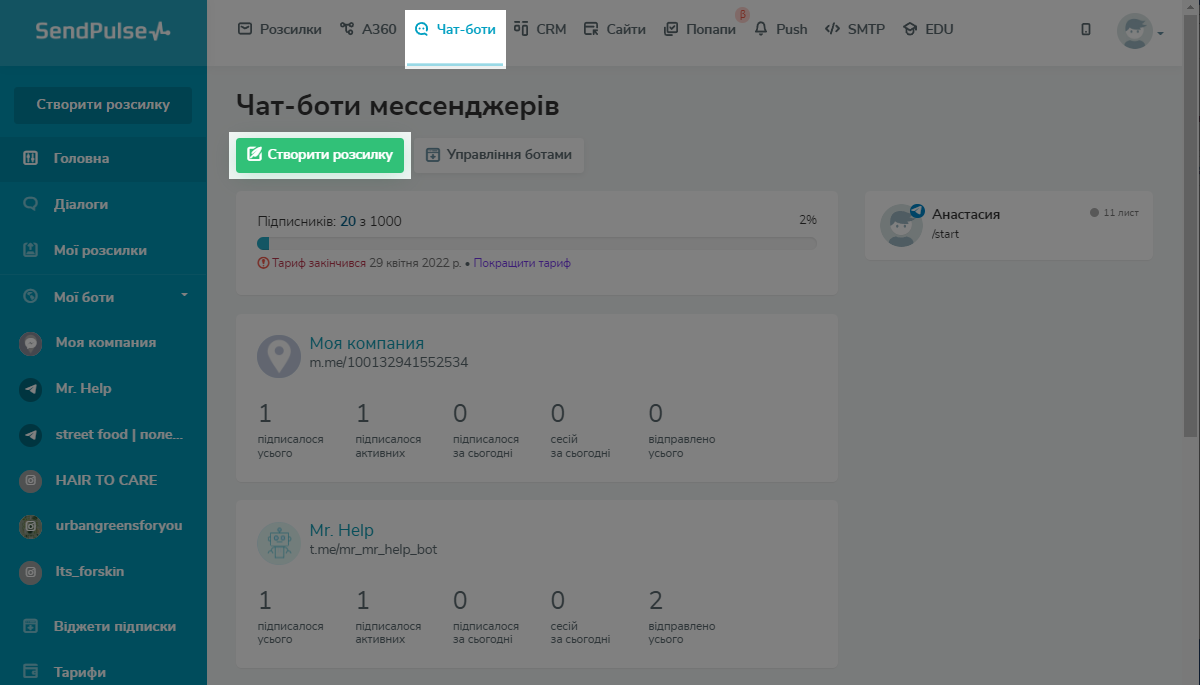The width and height of the screenshot is (1200, 685).
Task: Open the EDU tab
Action: (928, 29)
